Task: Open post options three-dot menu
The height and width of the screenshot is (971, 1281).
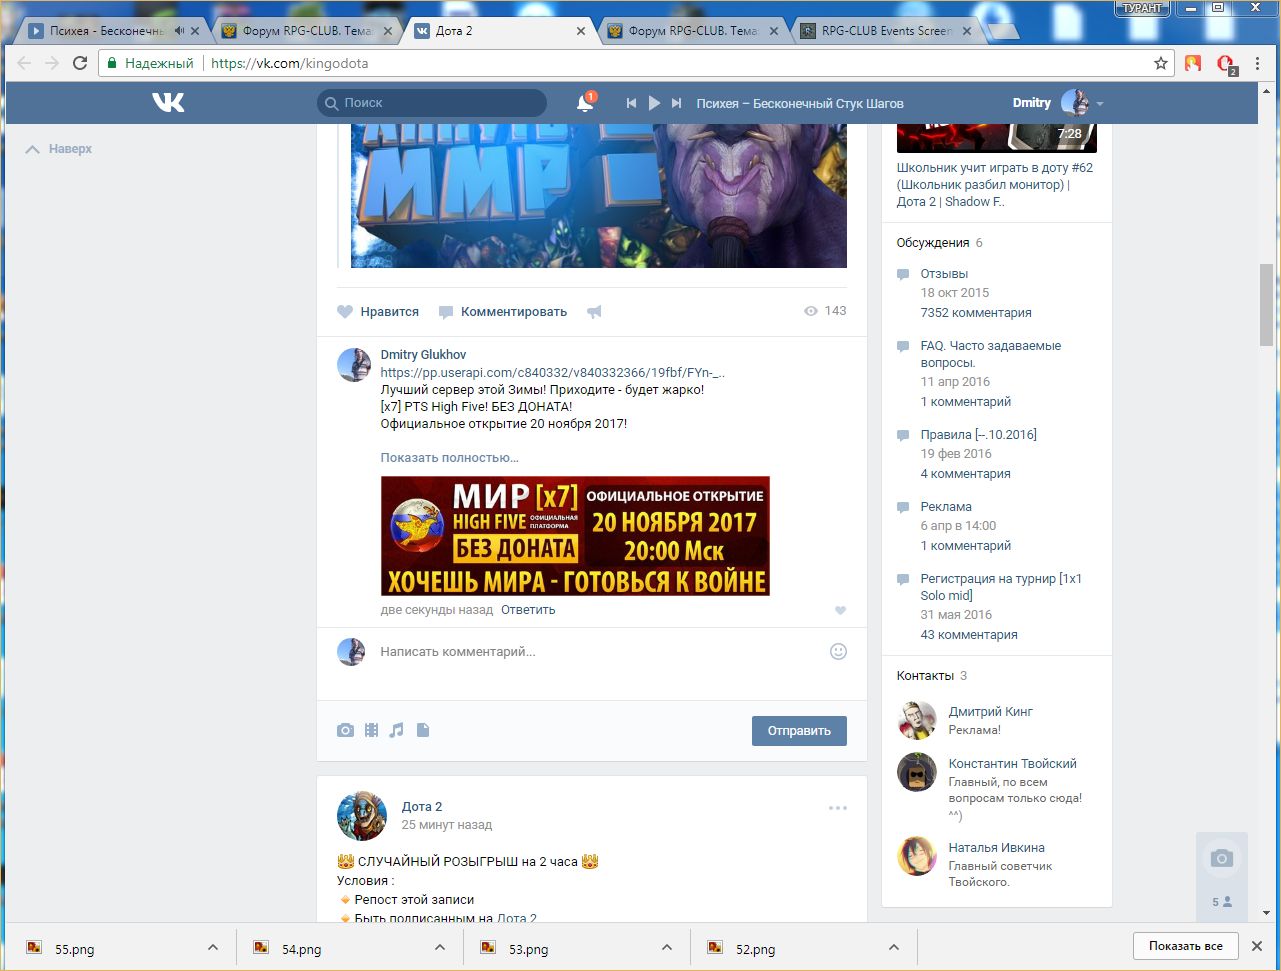Action: [x=838, y=808]
